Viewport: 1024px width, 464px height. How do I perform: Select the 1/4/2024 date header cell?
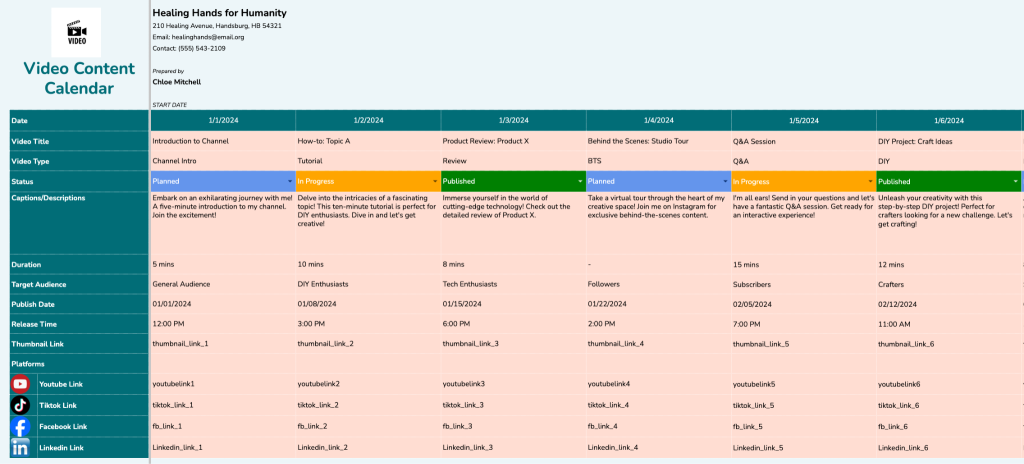tap(658, 120)
